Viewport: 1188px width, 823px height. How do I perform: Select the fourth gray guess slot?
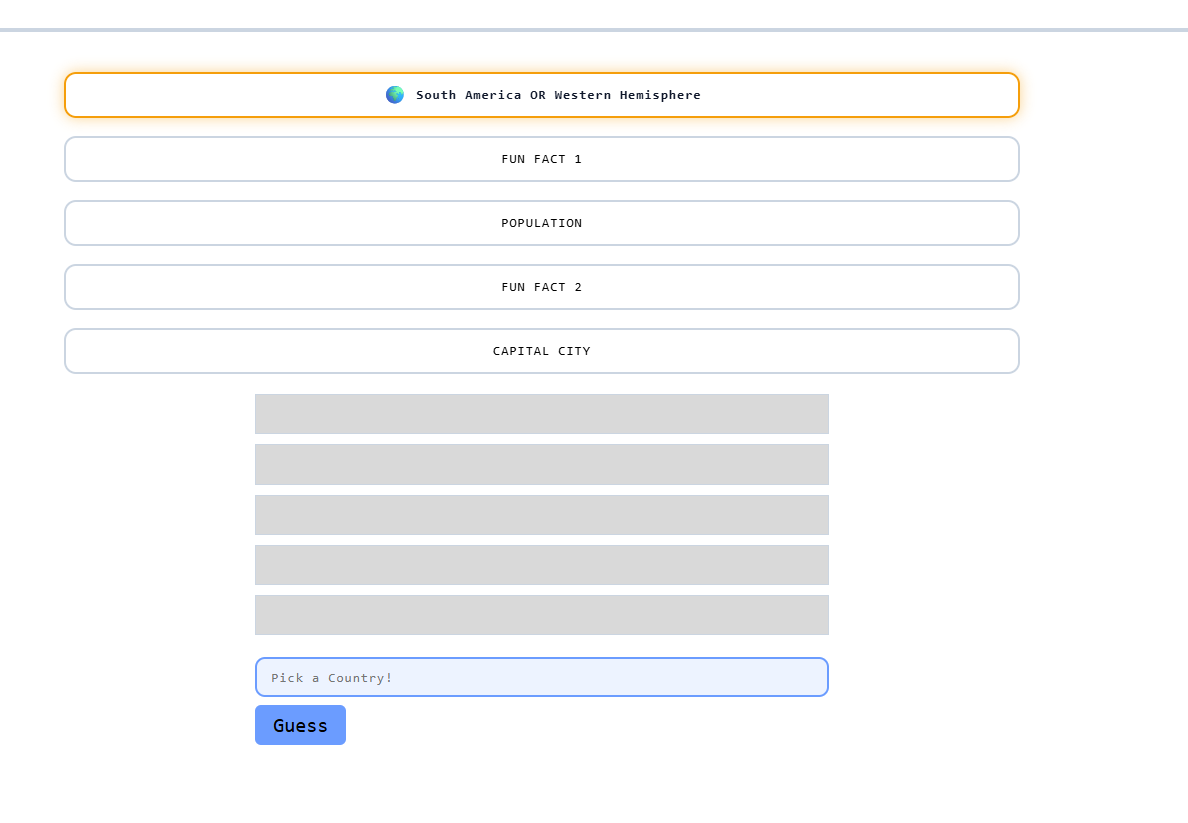(x=541, y=565)
